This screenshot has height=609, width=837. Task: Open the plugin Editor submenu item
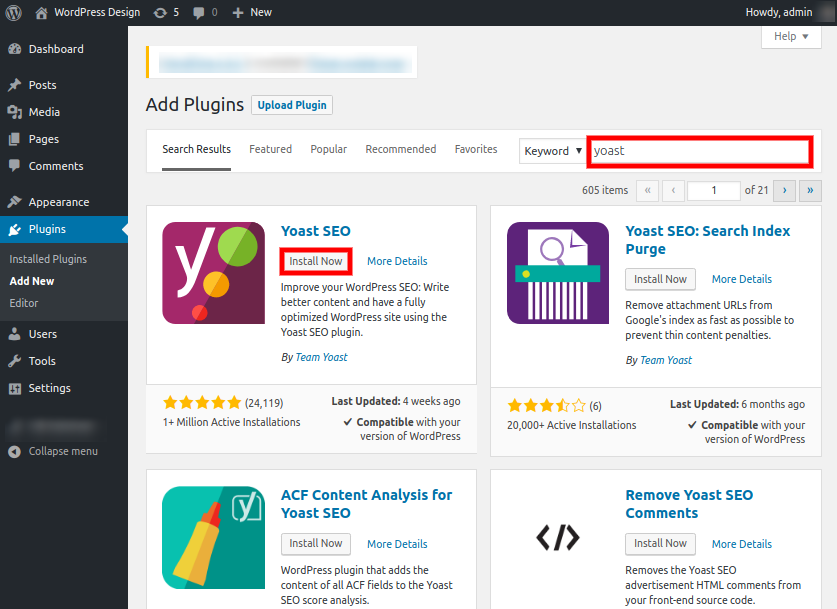pos(23,303)
